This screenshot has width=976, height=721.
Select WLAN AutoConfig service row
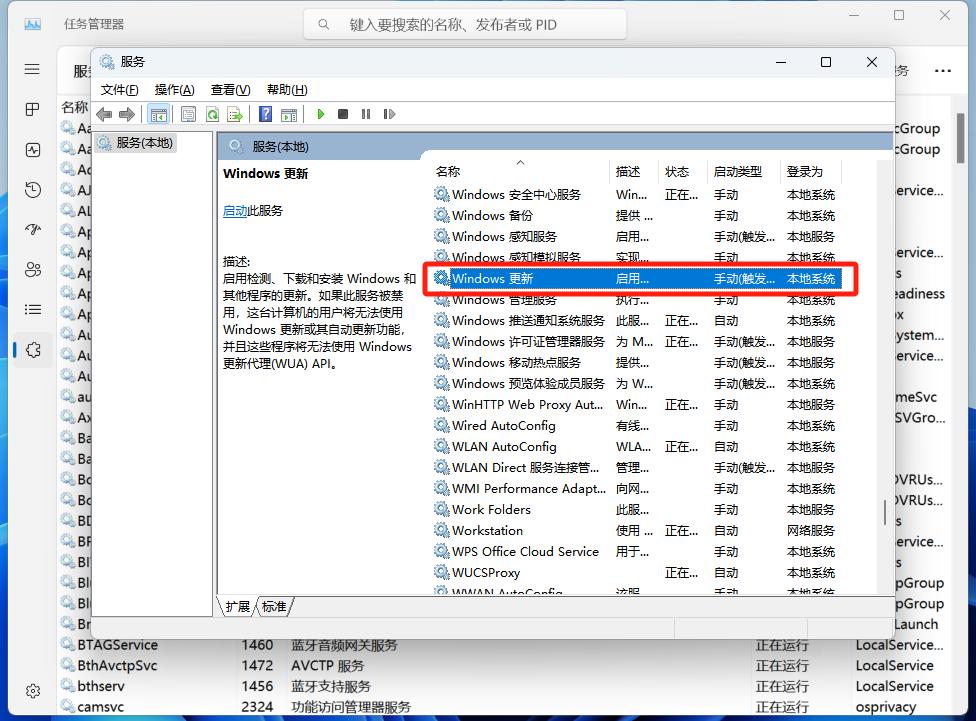(x=636, y=446)
